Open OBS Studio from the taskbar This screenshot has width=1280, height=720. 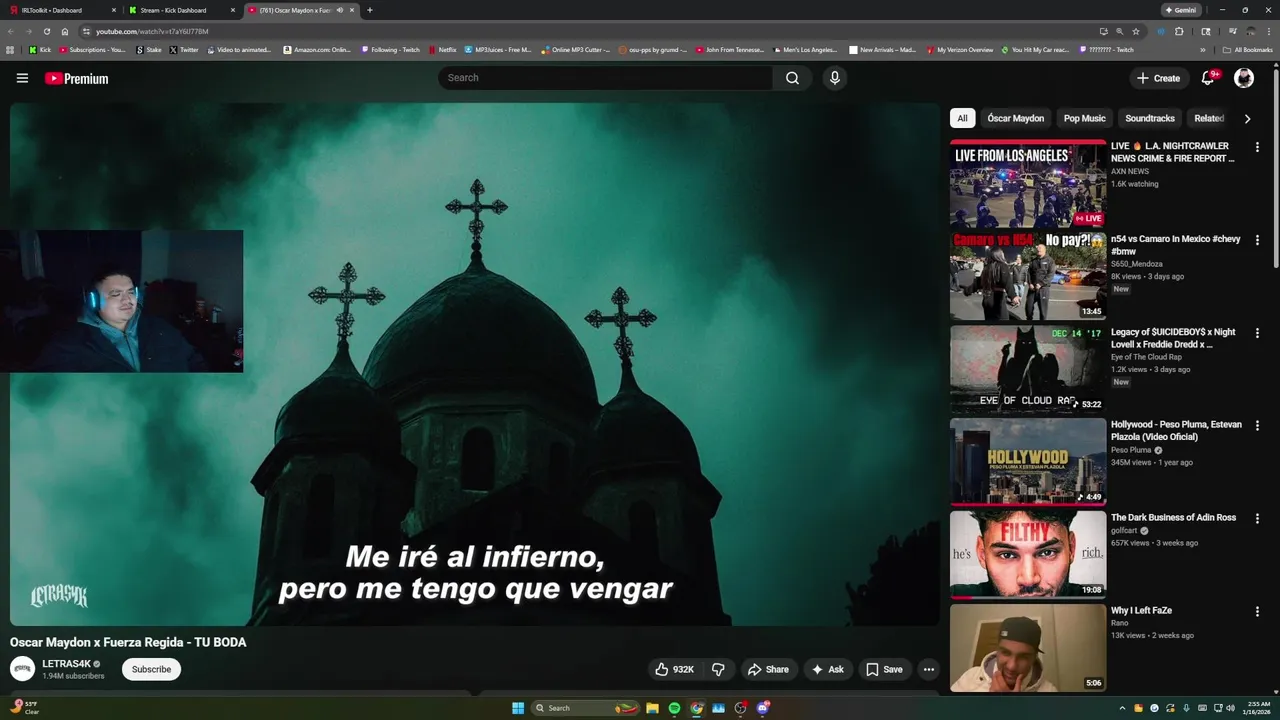741,708
